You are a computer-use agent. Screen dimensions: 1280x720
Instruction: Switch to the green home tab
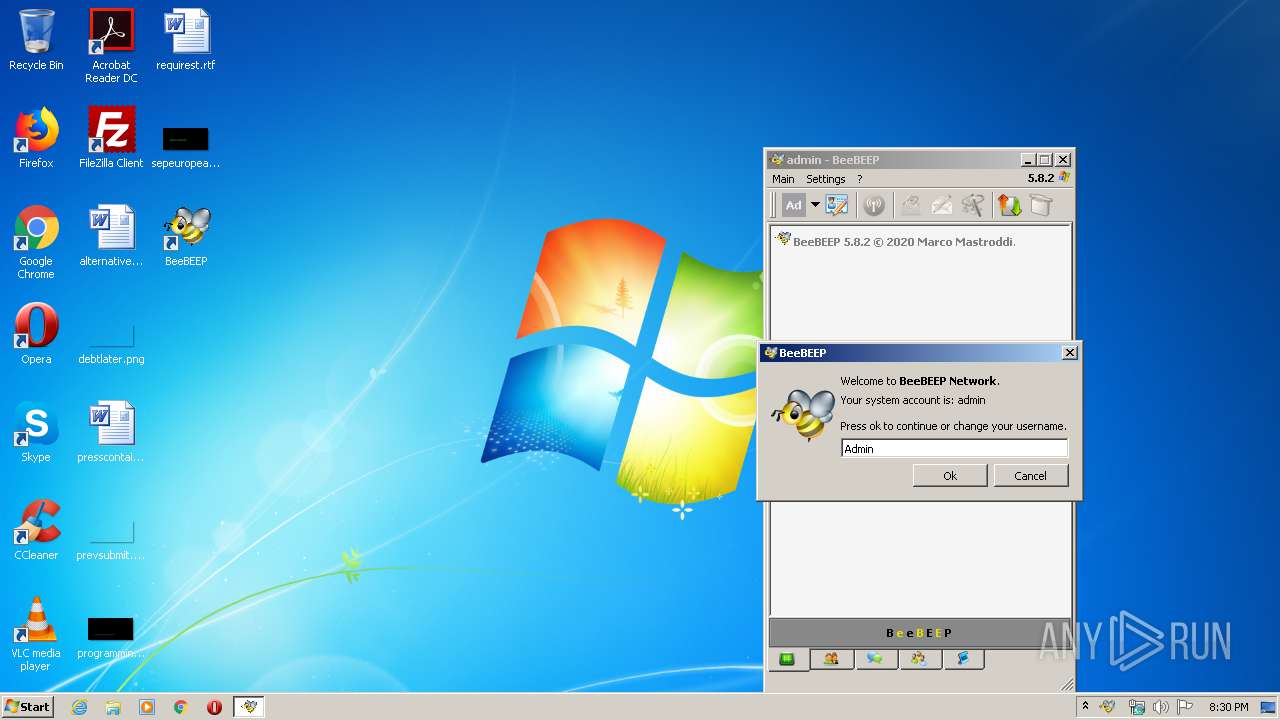click(788, 659)
